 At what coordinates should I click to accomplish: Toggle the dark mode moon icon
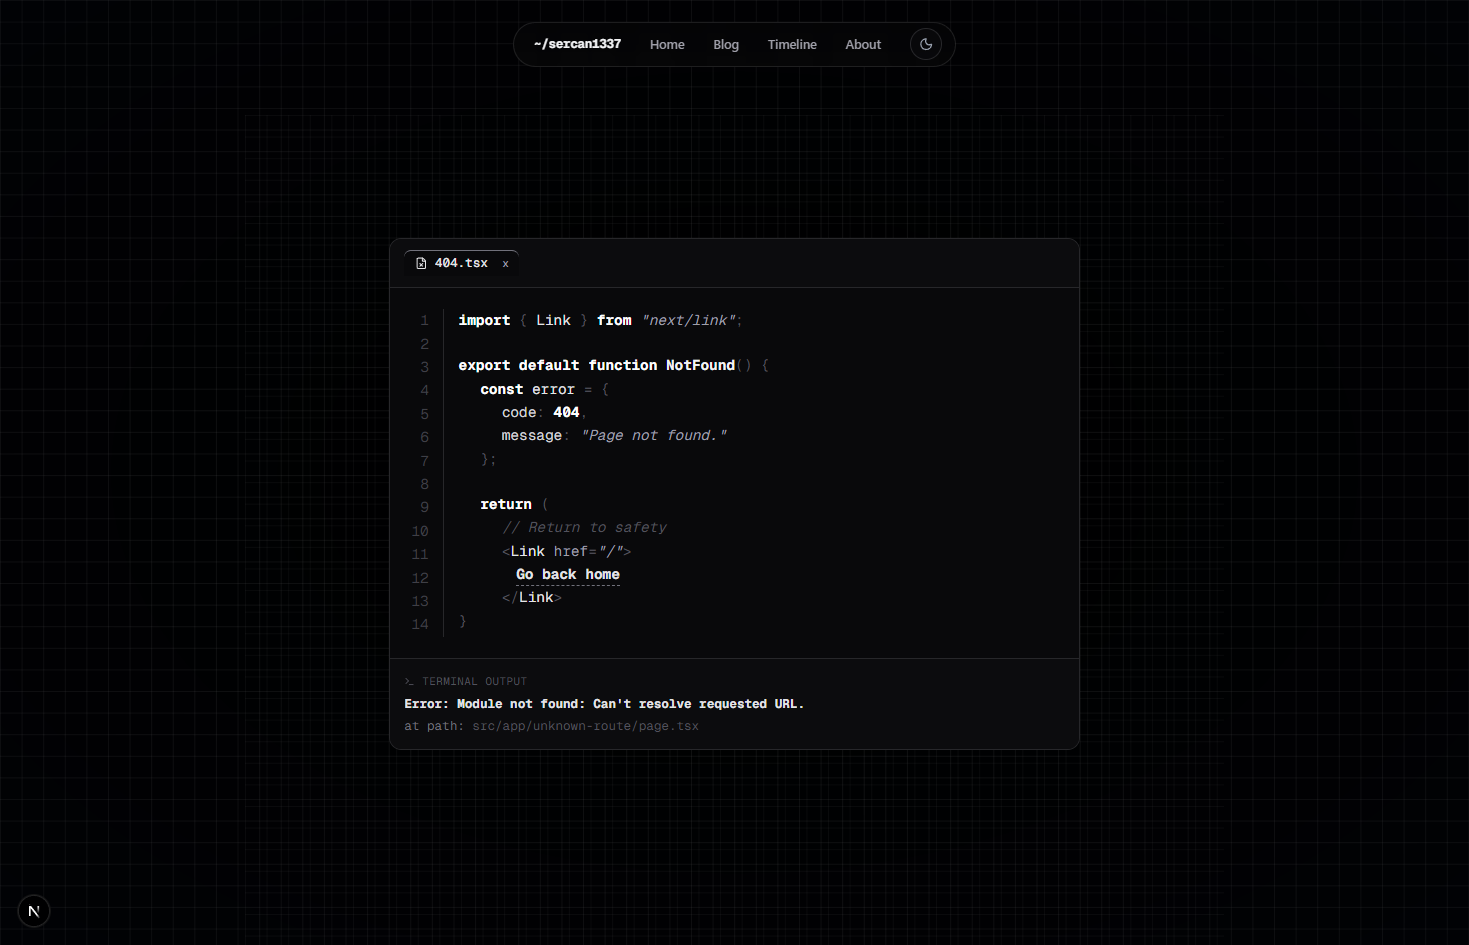tap(926, 44)
